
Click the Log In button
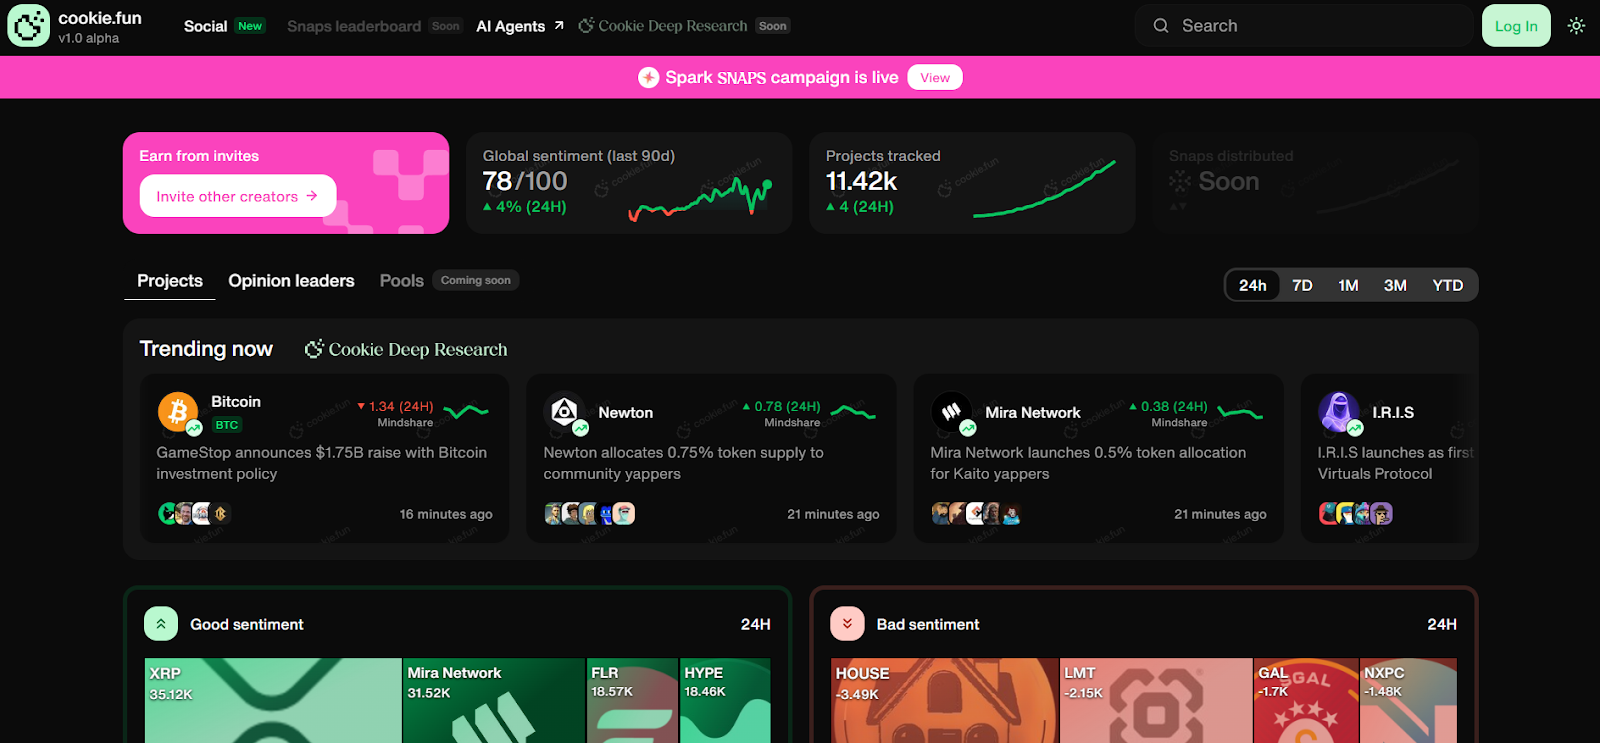1516,26
